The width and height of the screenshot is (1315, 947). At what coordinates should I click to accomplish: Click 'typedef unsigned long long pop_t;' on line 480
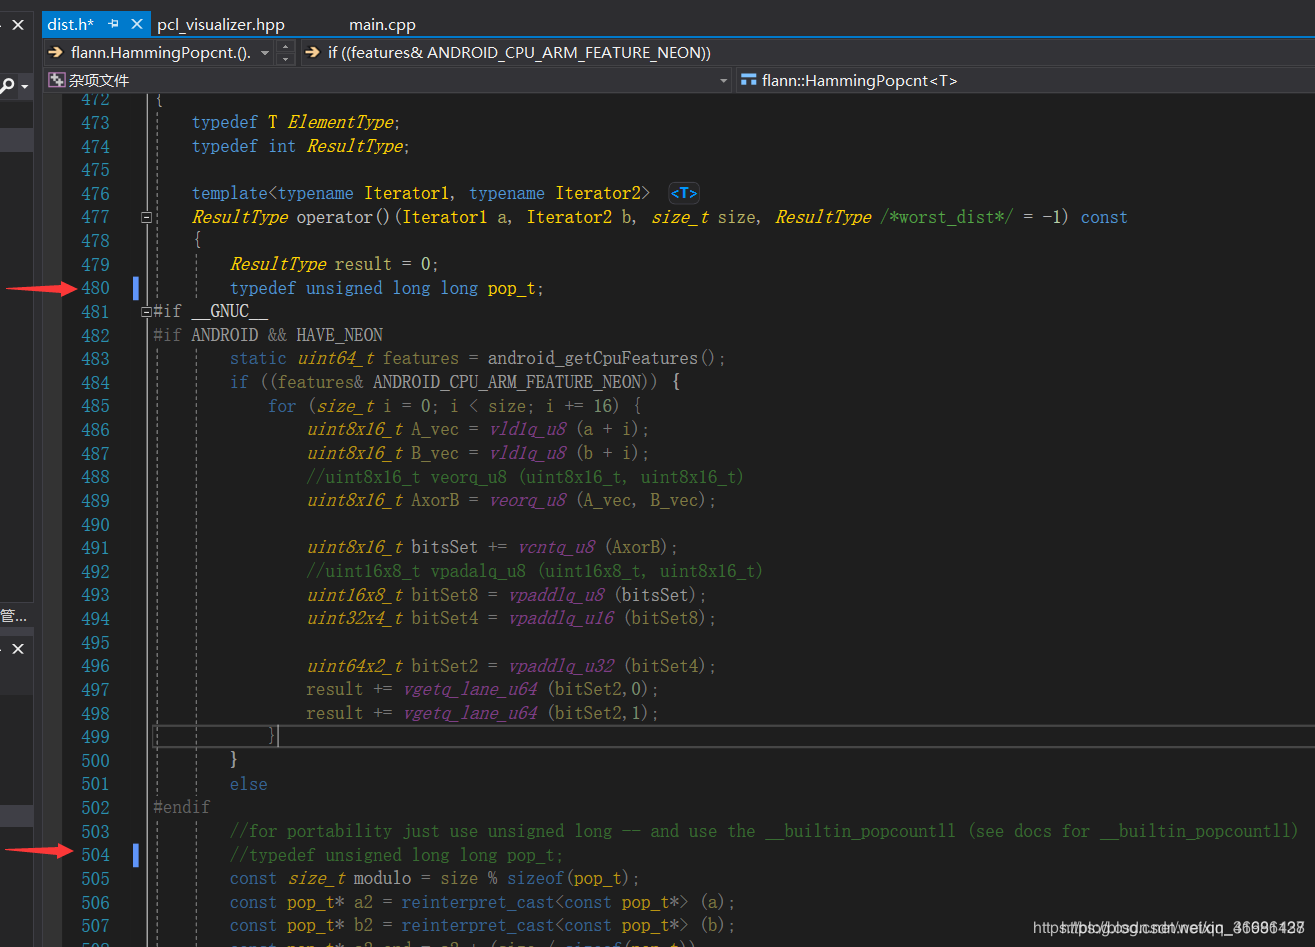pos(387,288)
